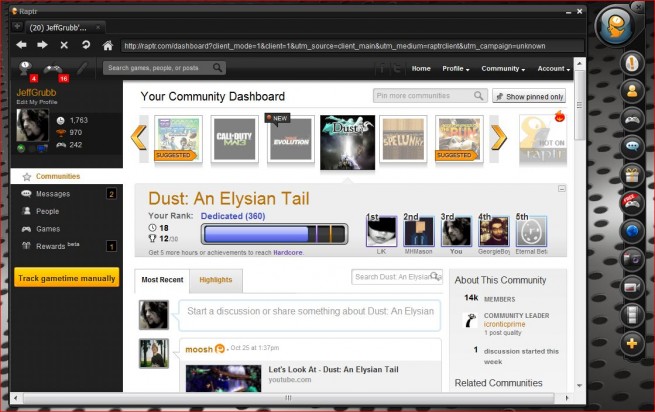Select Communities in the left sidebar
This screenshot has height=412, width=655.
click(x=67, y=176)
